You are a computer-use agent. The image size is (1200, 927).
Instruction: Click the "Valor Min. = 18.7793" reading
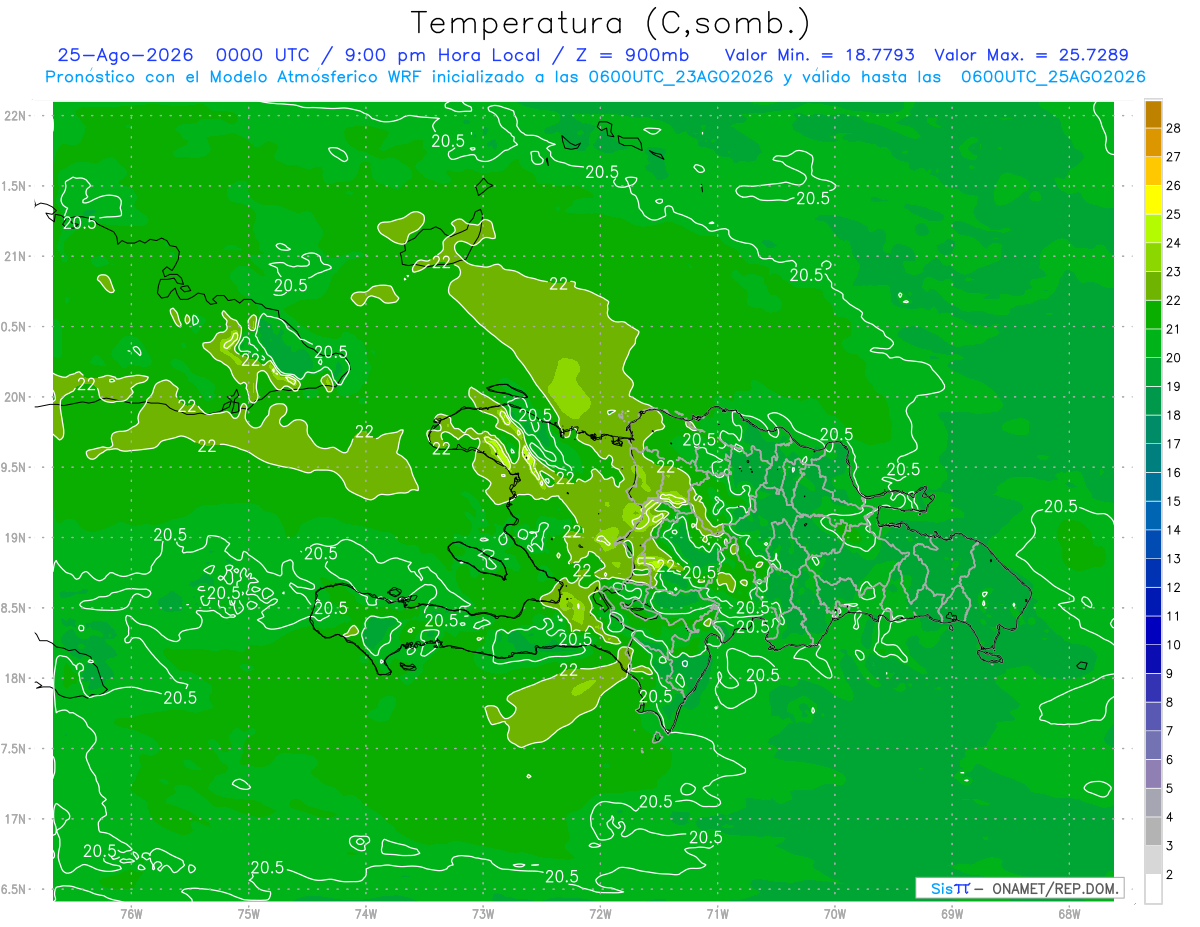[x=820, y=55]
